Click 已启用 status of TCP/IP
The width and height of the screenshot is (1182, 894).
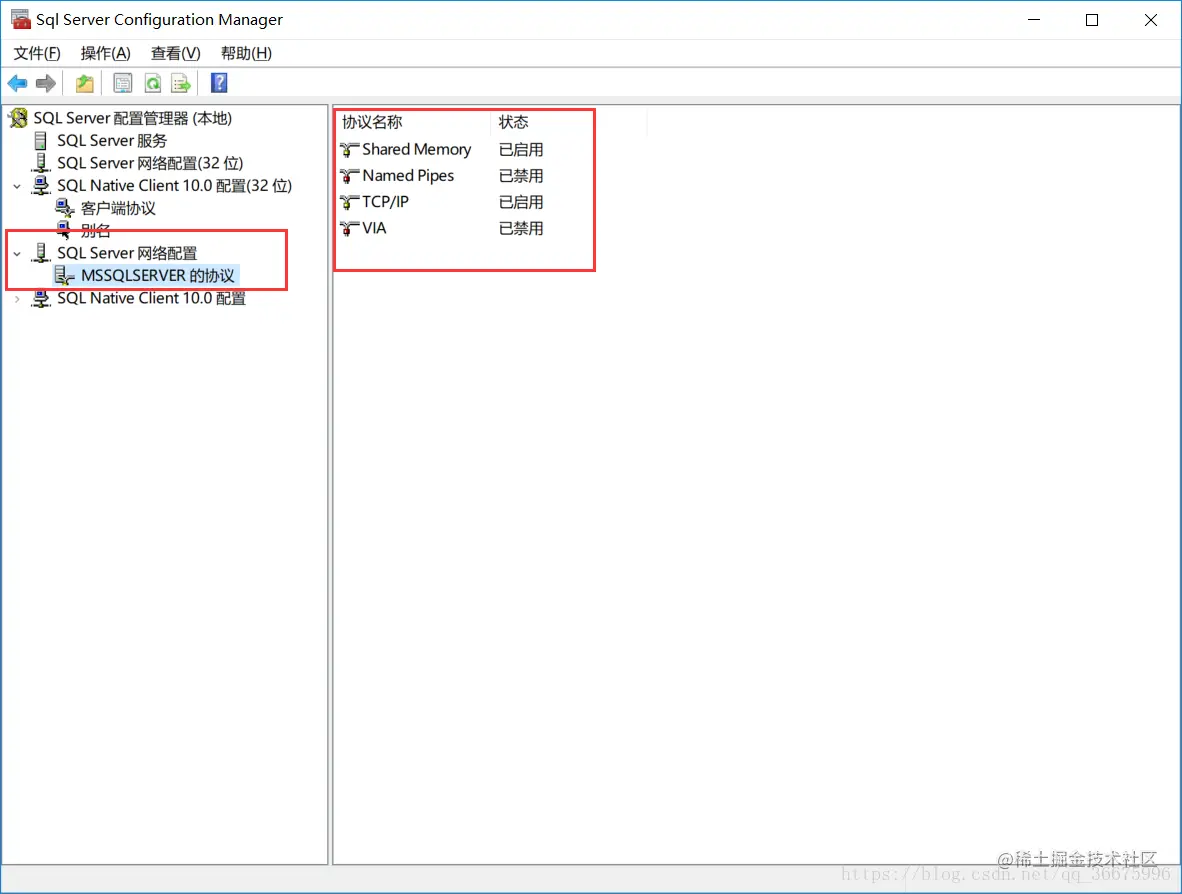pyautogui.click(x=521, y=202)
